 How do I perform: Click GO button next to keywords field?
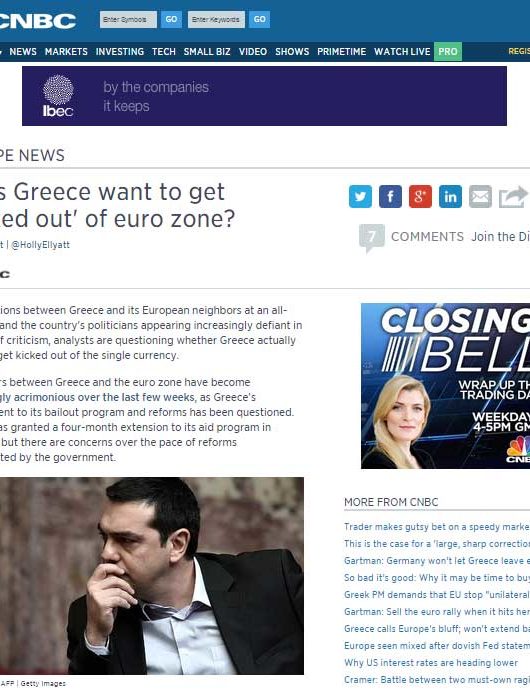(x=260, y=20)
